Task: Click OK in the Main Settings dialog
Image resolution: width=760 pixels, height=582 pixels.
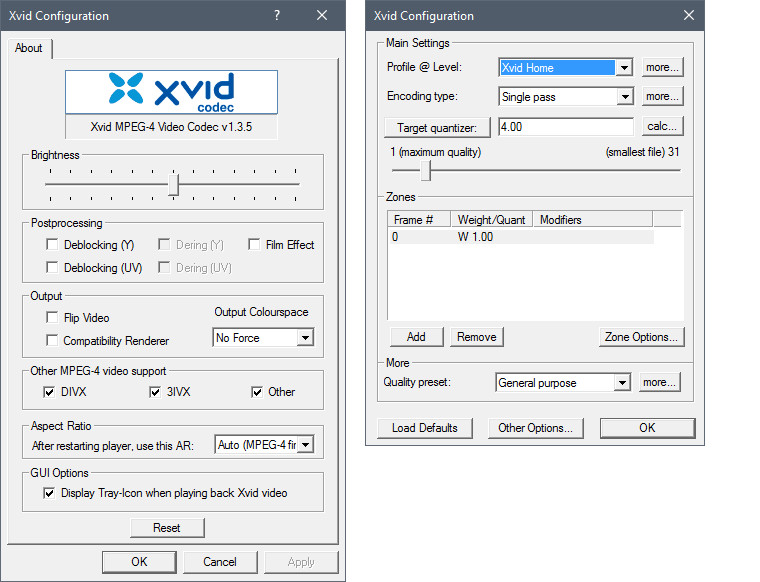Action: [648, 428]
